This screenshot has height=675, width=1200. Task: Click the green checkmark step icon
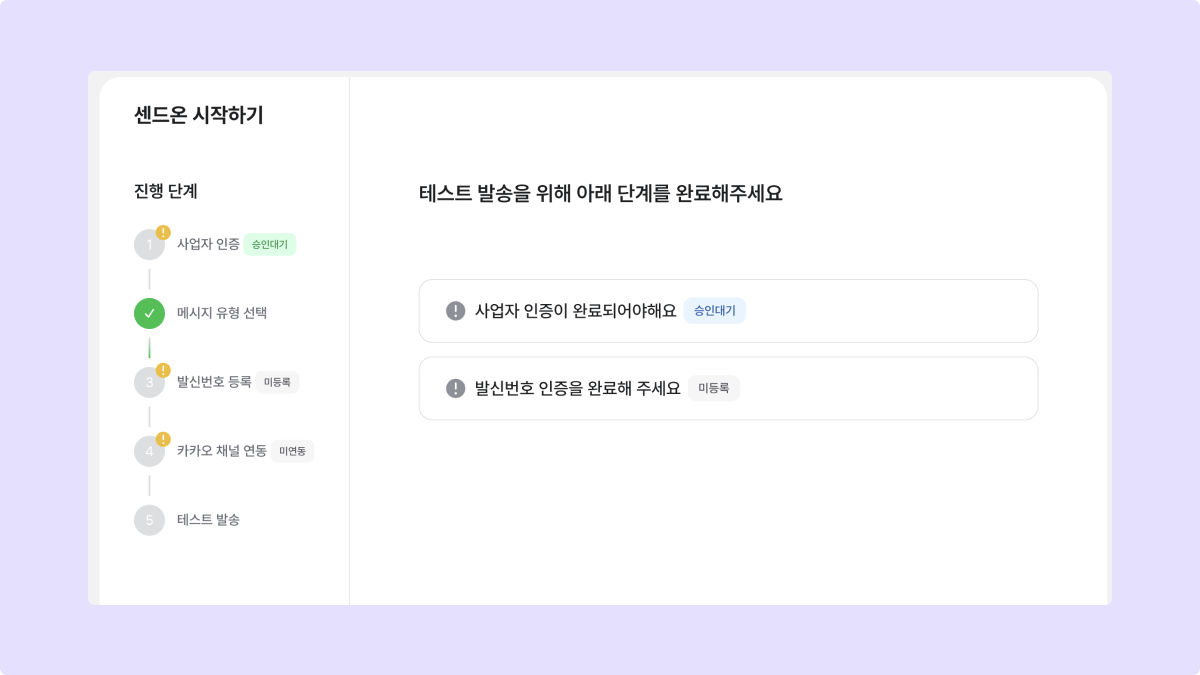pos(149,313)
